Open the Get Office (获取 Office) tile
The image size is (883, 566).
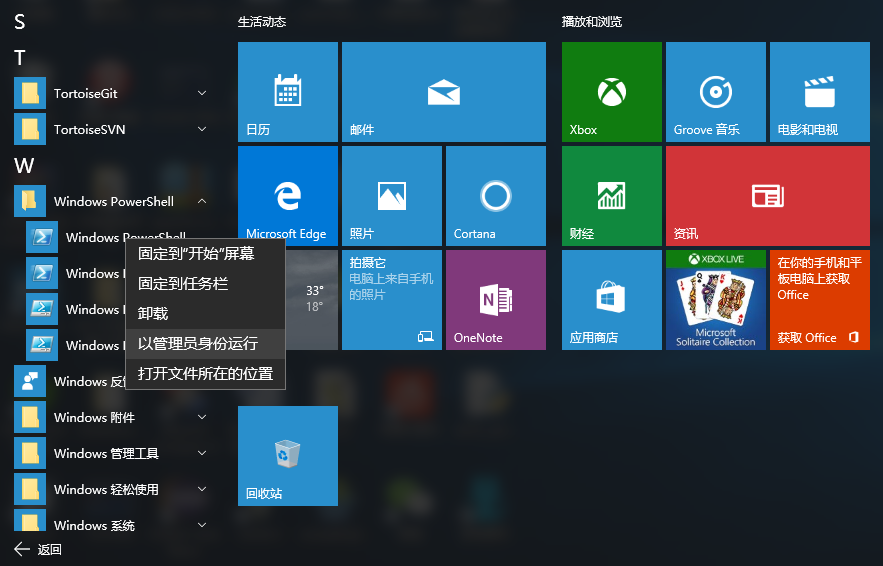pyautogui.click(x=820, y=300)
